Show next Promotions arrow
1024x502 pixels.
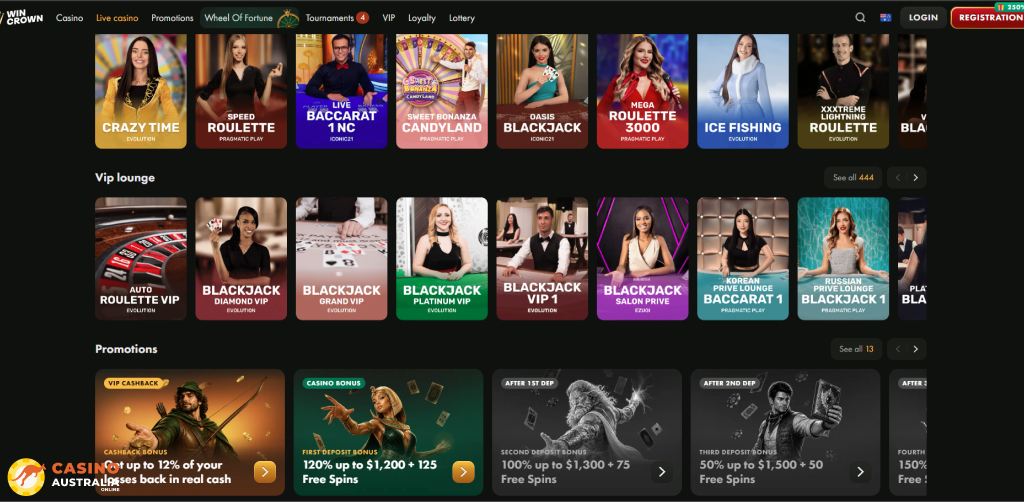[916, 349]
